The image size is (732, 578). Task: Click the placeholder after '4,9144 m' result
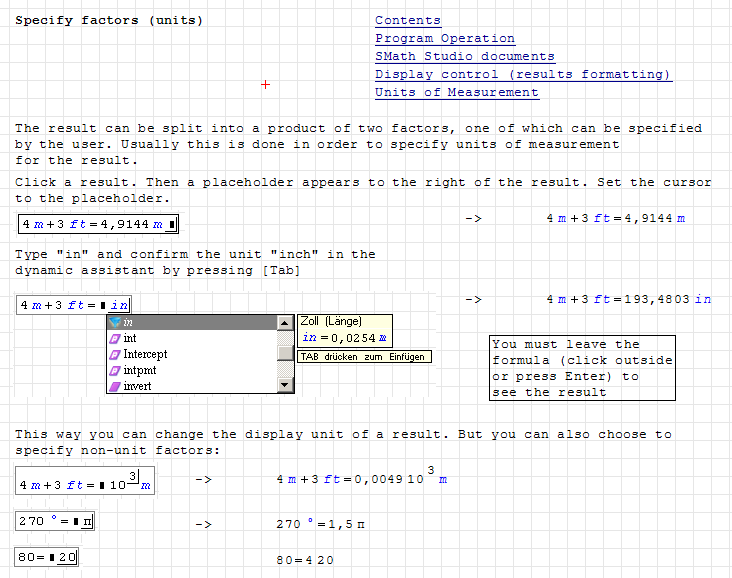tap(171, 224)
